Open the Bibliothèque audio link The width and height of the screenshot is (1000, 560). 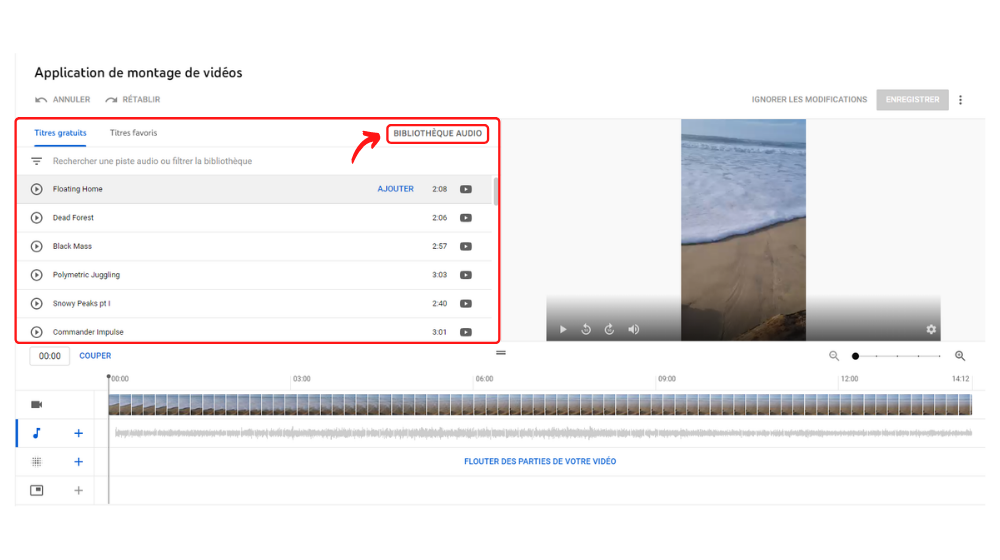438,133
